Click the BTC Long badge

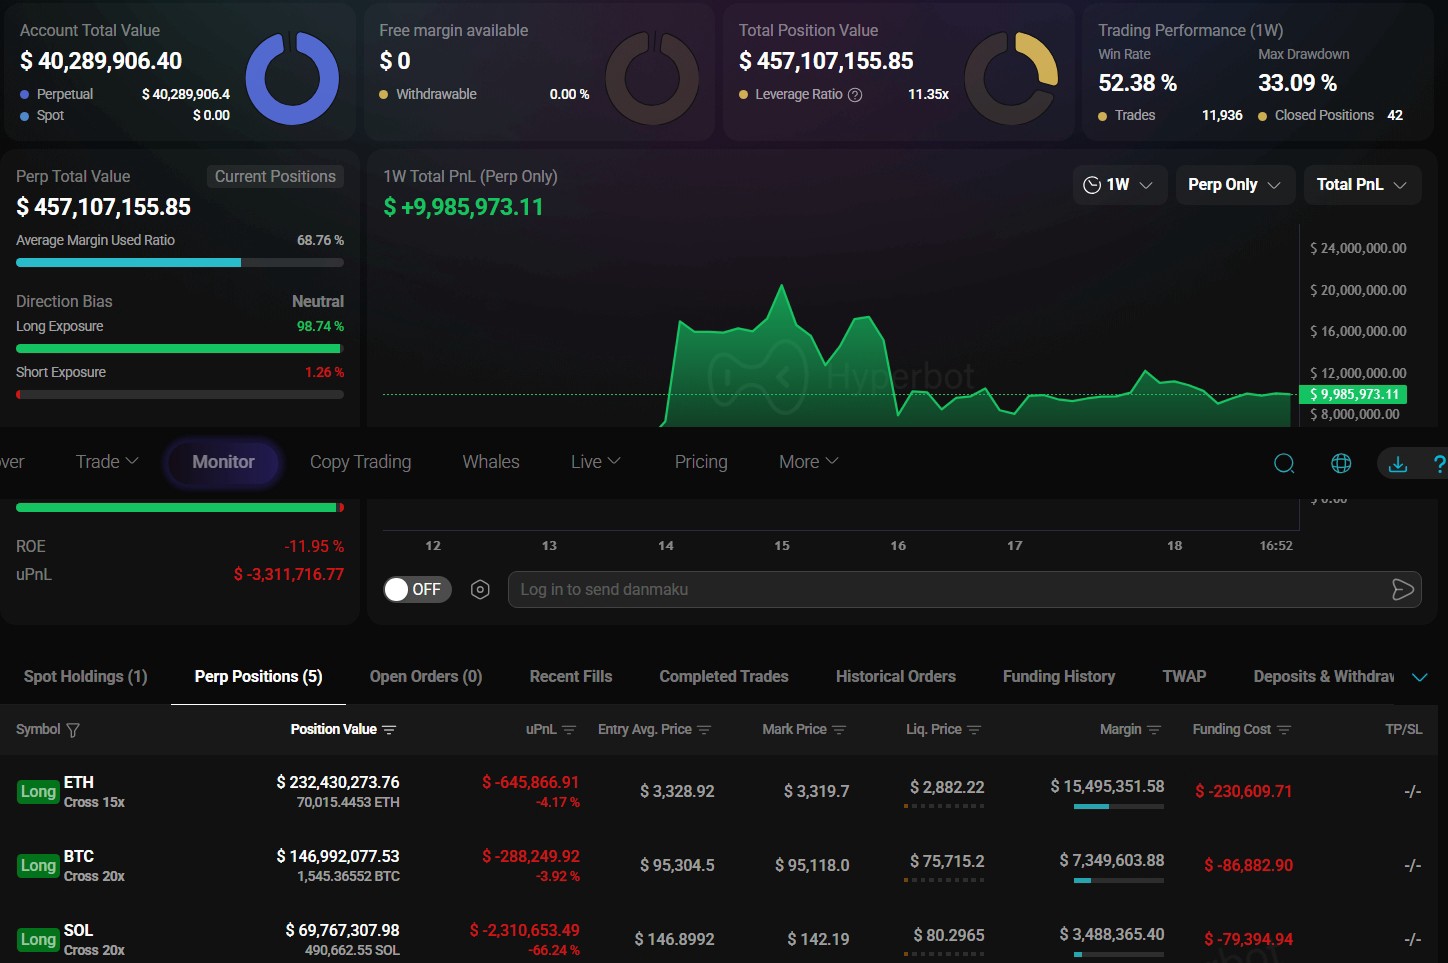pos(38,866)
